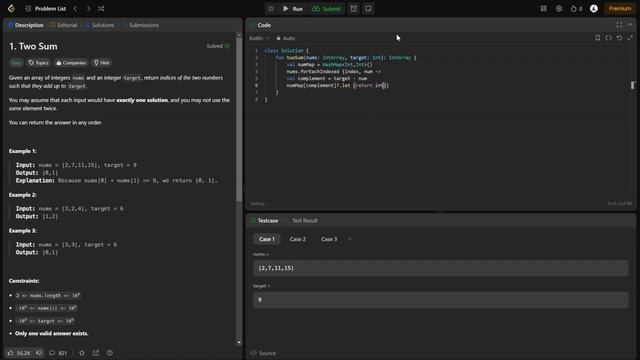
Task: Click the debugger icon left of Run
Action: click(271, 9)
